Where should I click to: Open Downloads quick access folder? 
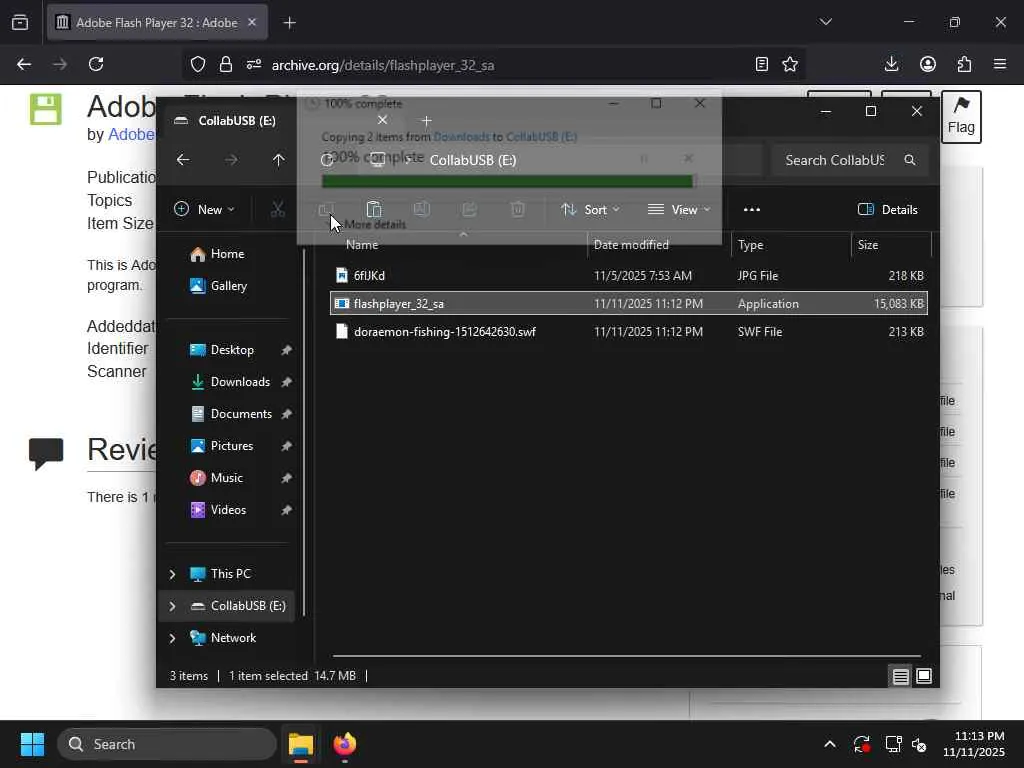(x=230, y=382)
